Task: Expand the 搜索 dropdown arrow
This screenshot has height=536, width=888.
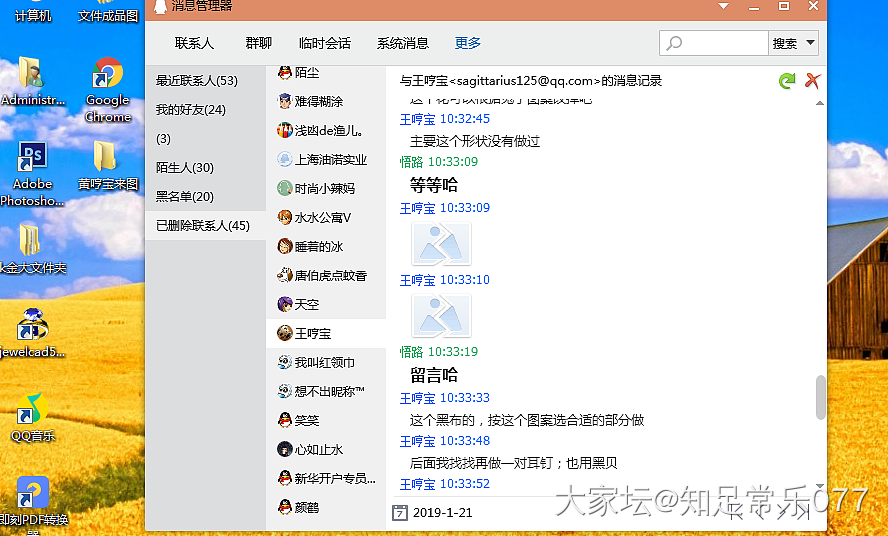Action: [x=809, y=43]
